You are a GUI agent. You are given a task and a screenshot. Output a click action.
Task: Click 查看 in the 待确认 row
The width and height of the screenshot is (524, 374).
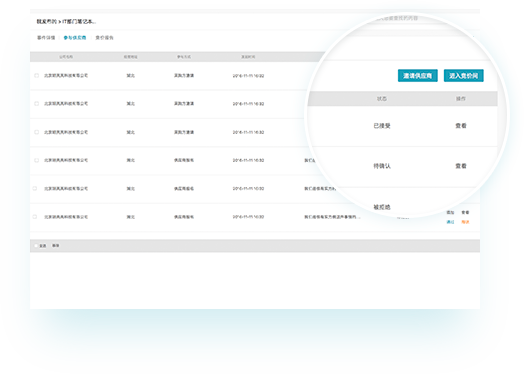(x=461, y=166)
